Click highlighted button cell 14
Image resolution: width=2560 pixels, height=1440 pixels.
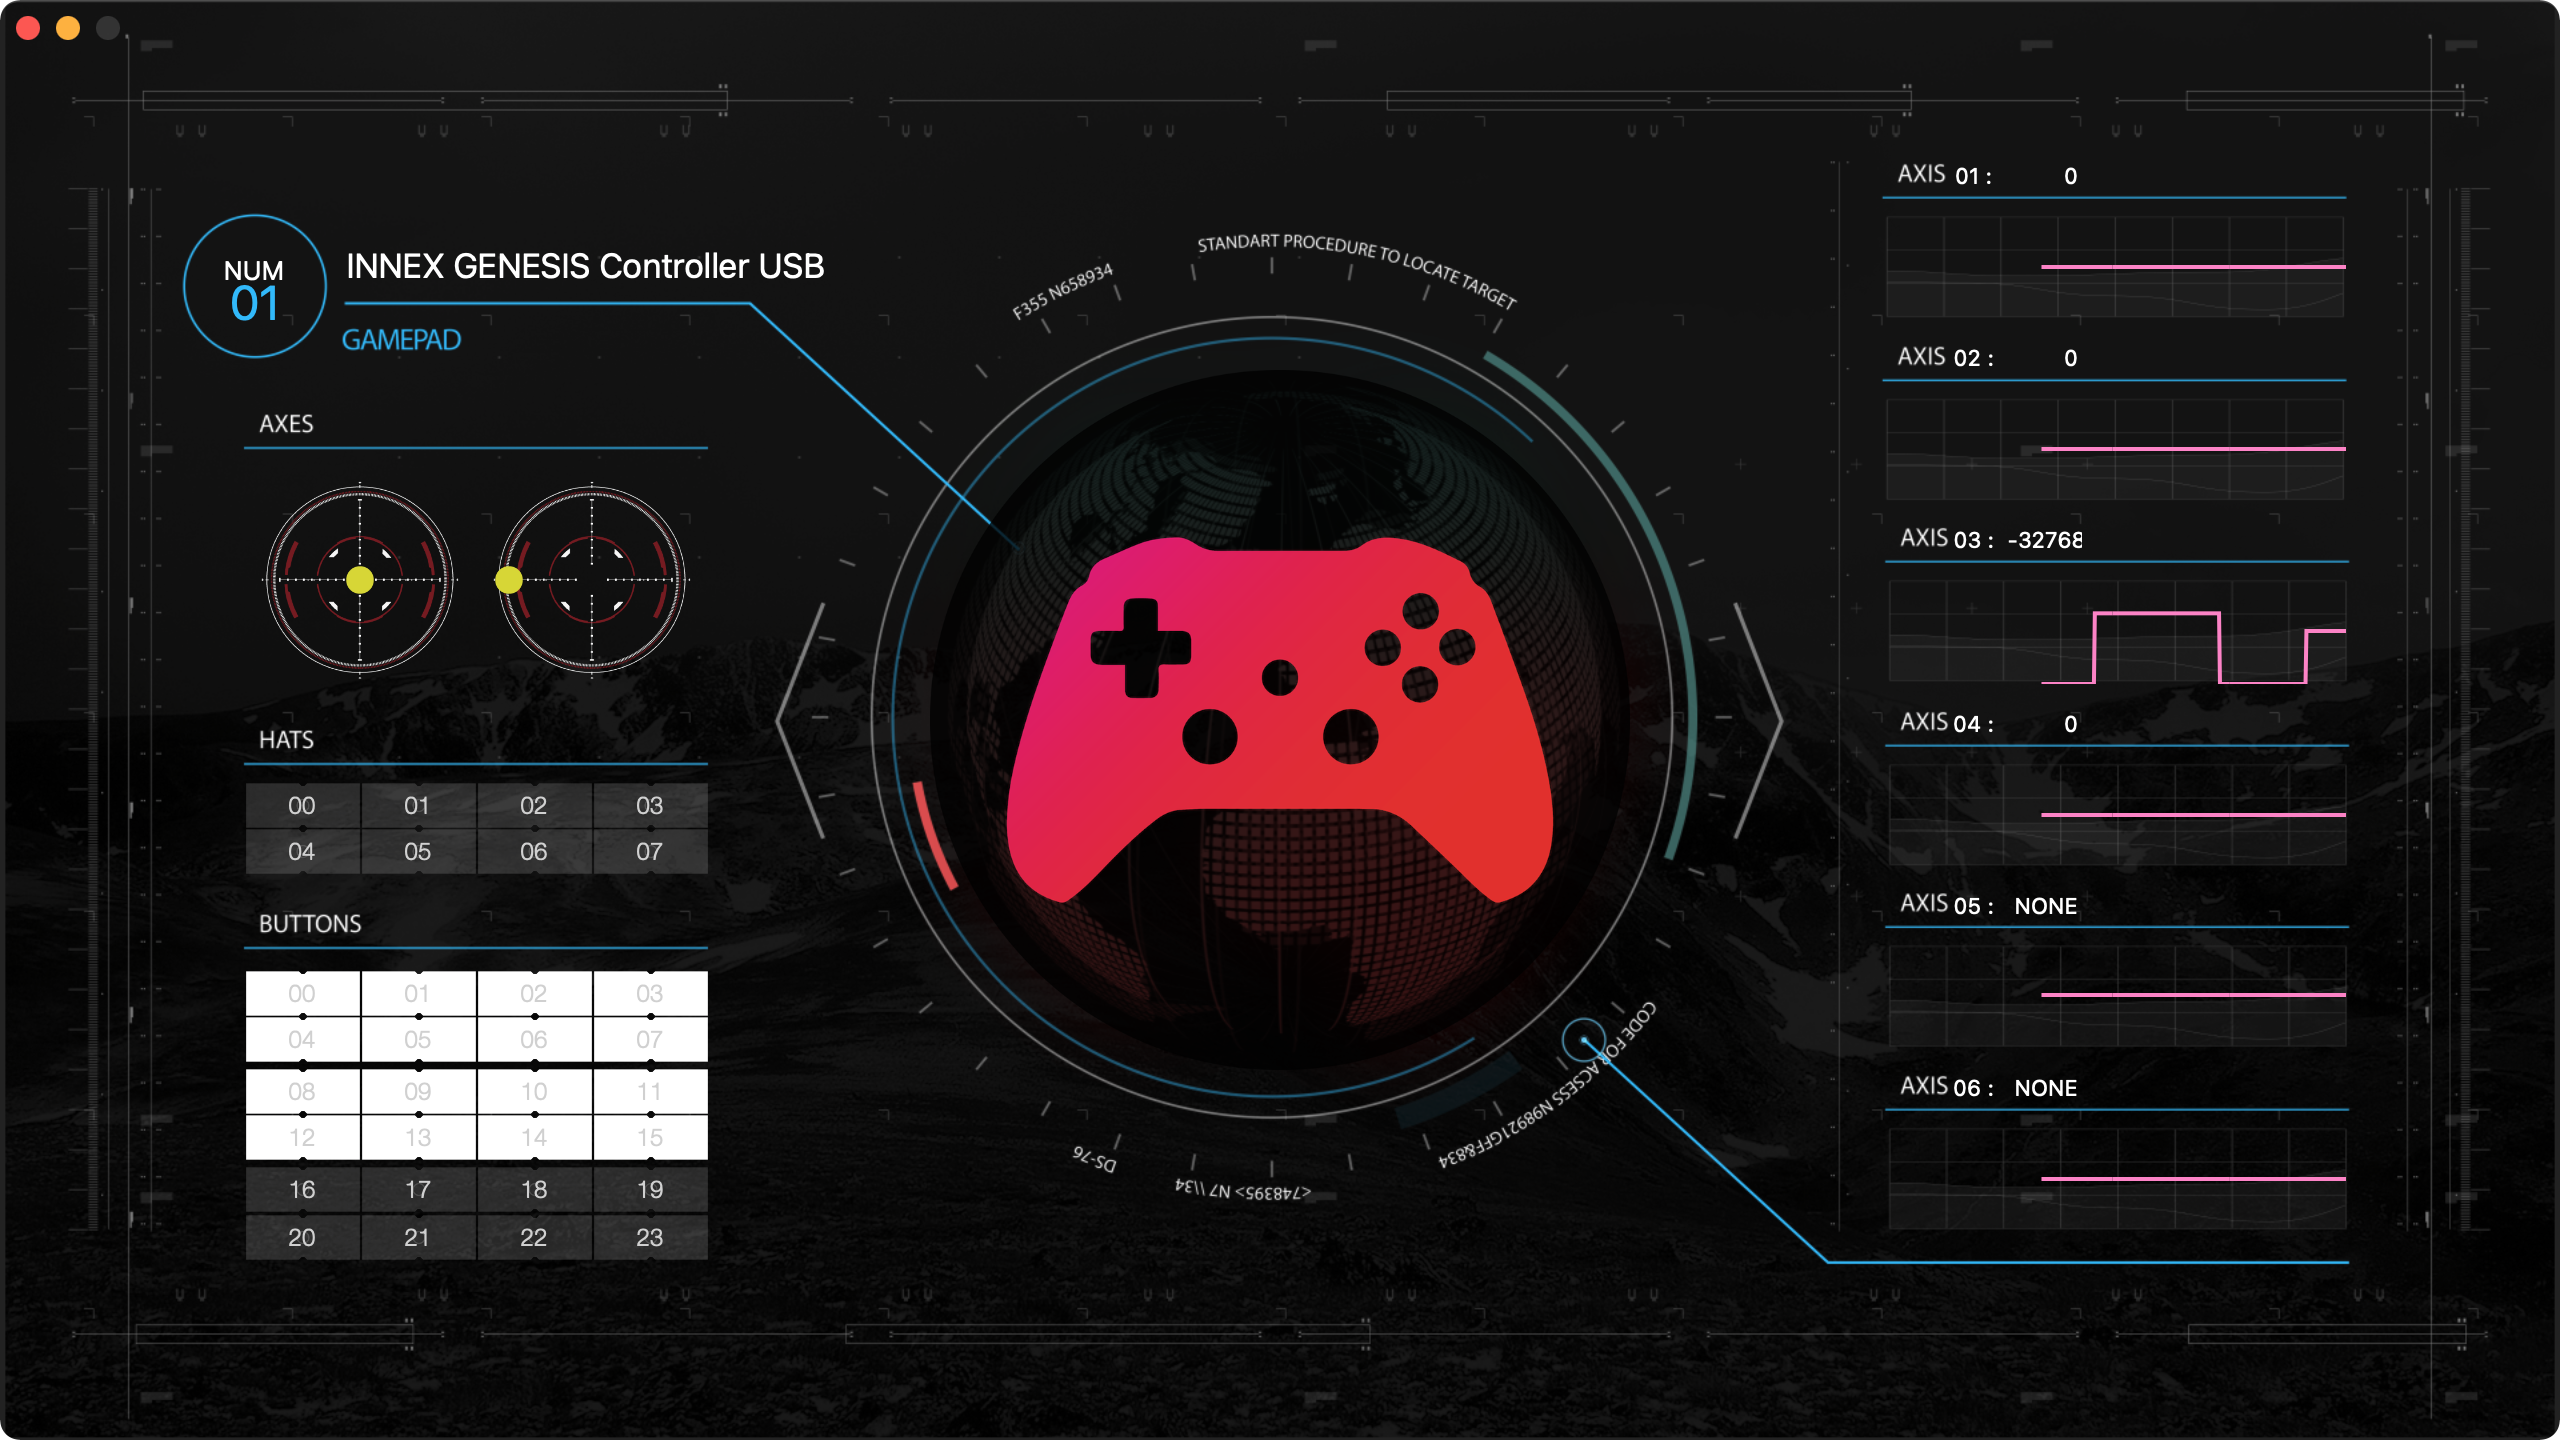point(534,1137)
